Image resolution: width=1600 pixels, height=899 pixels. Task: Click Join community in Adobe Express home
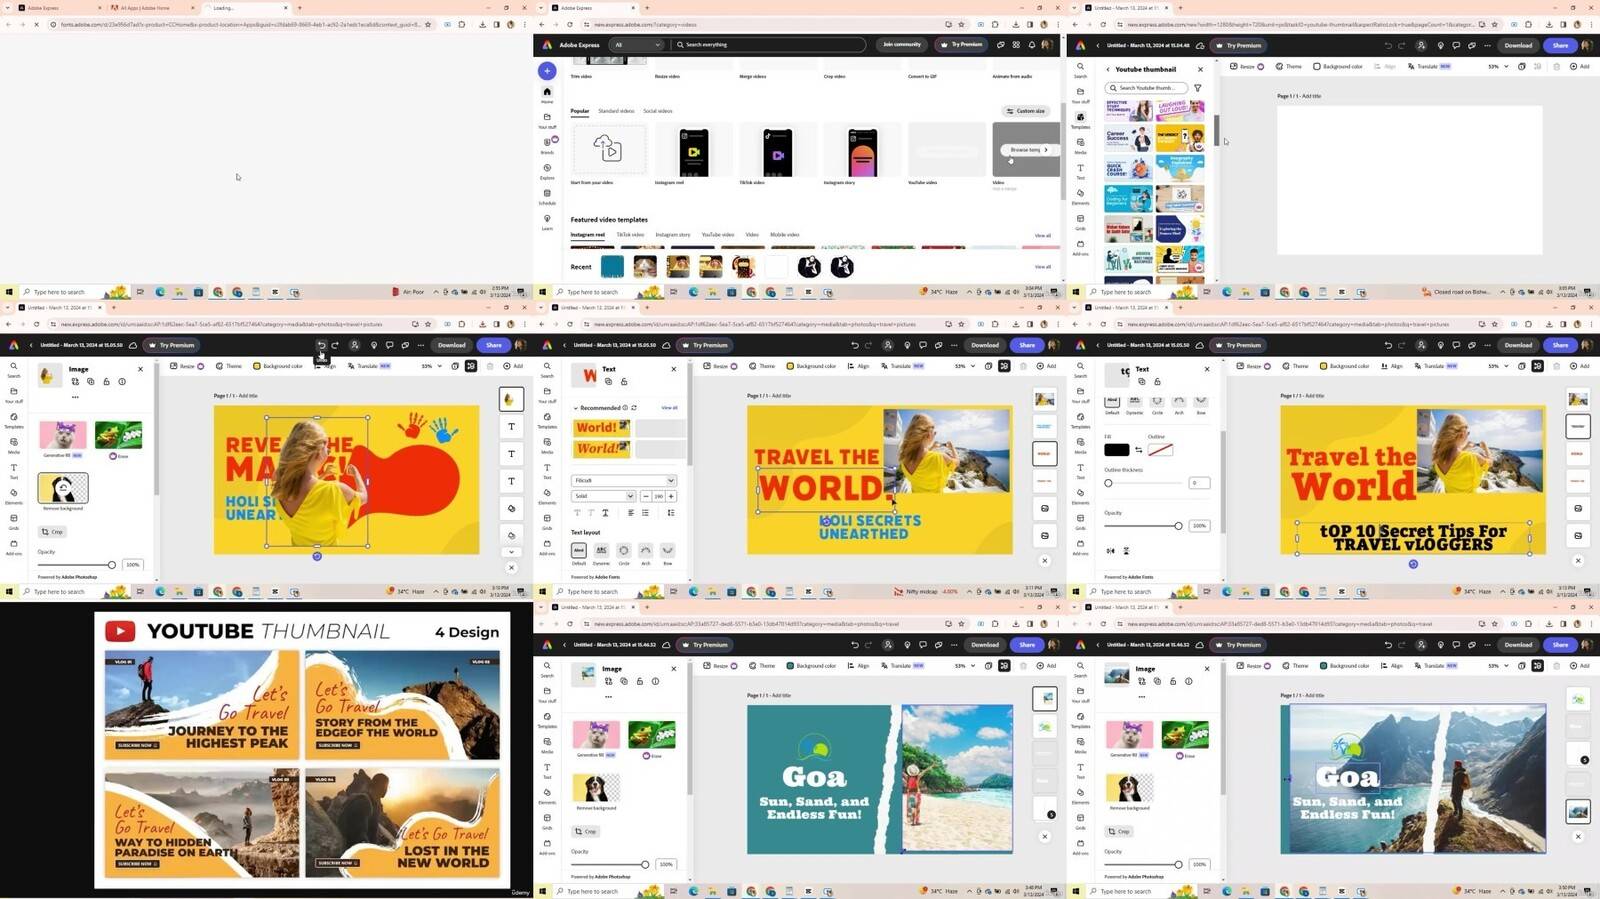click(x=902, y=45)
